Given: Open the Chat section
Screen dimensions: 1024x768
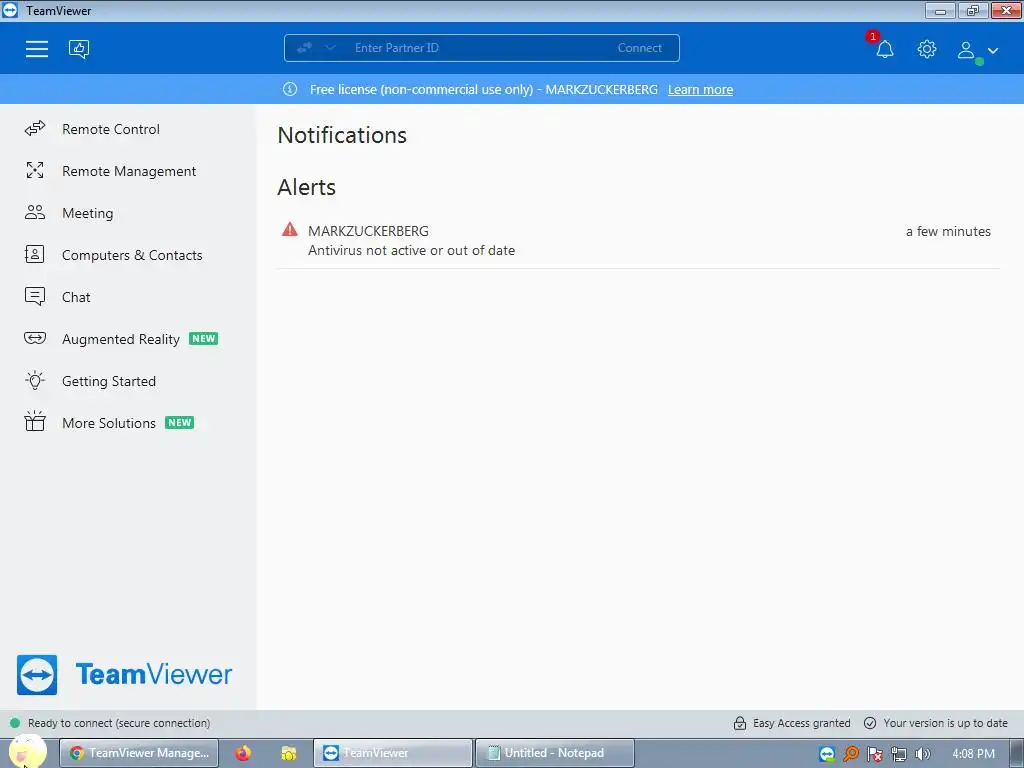Looking at the screenshot, I should tap(76, 297).
